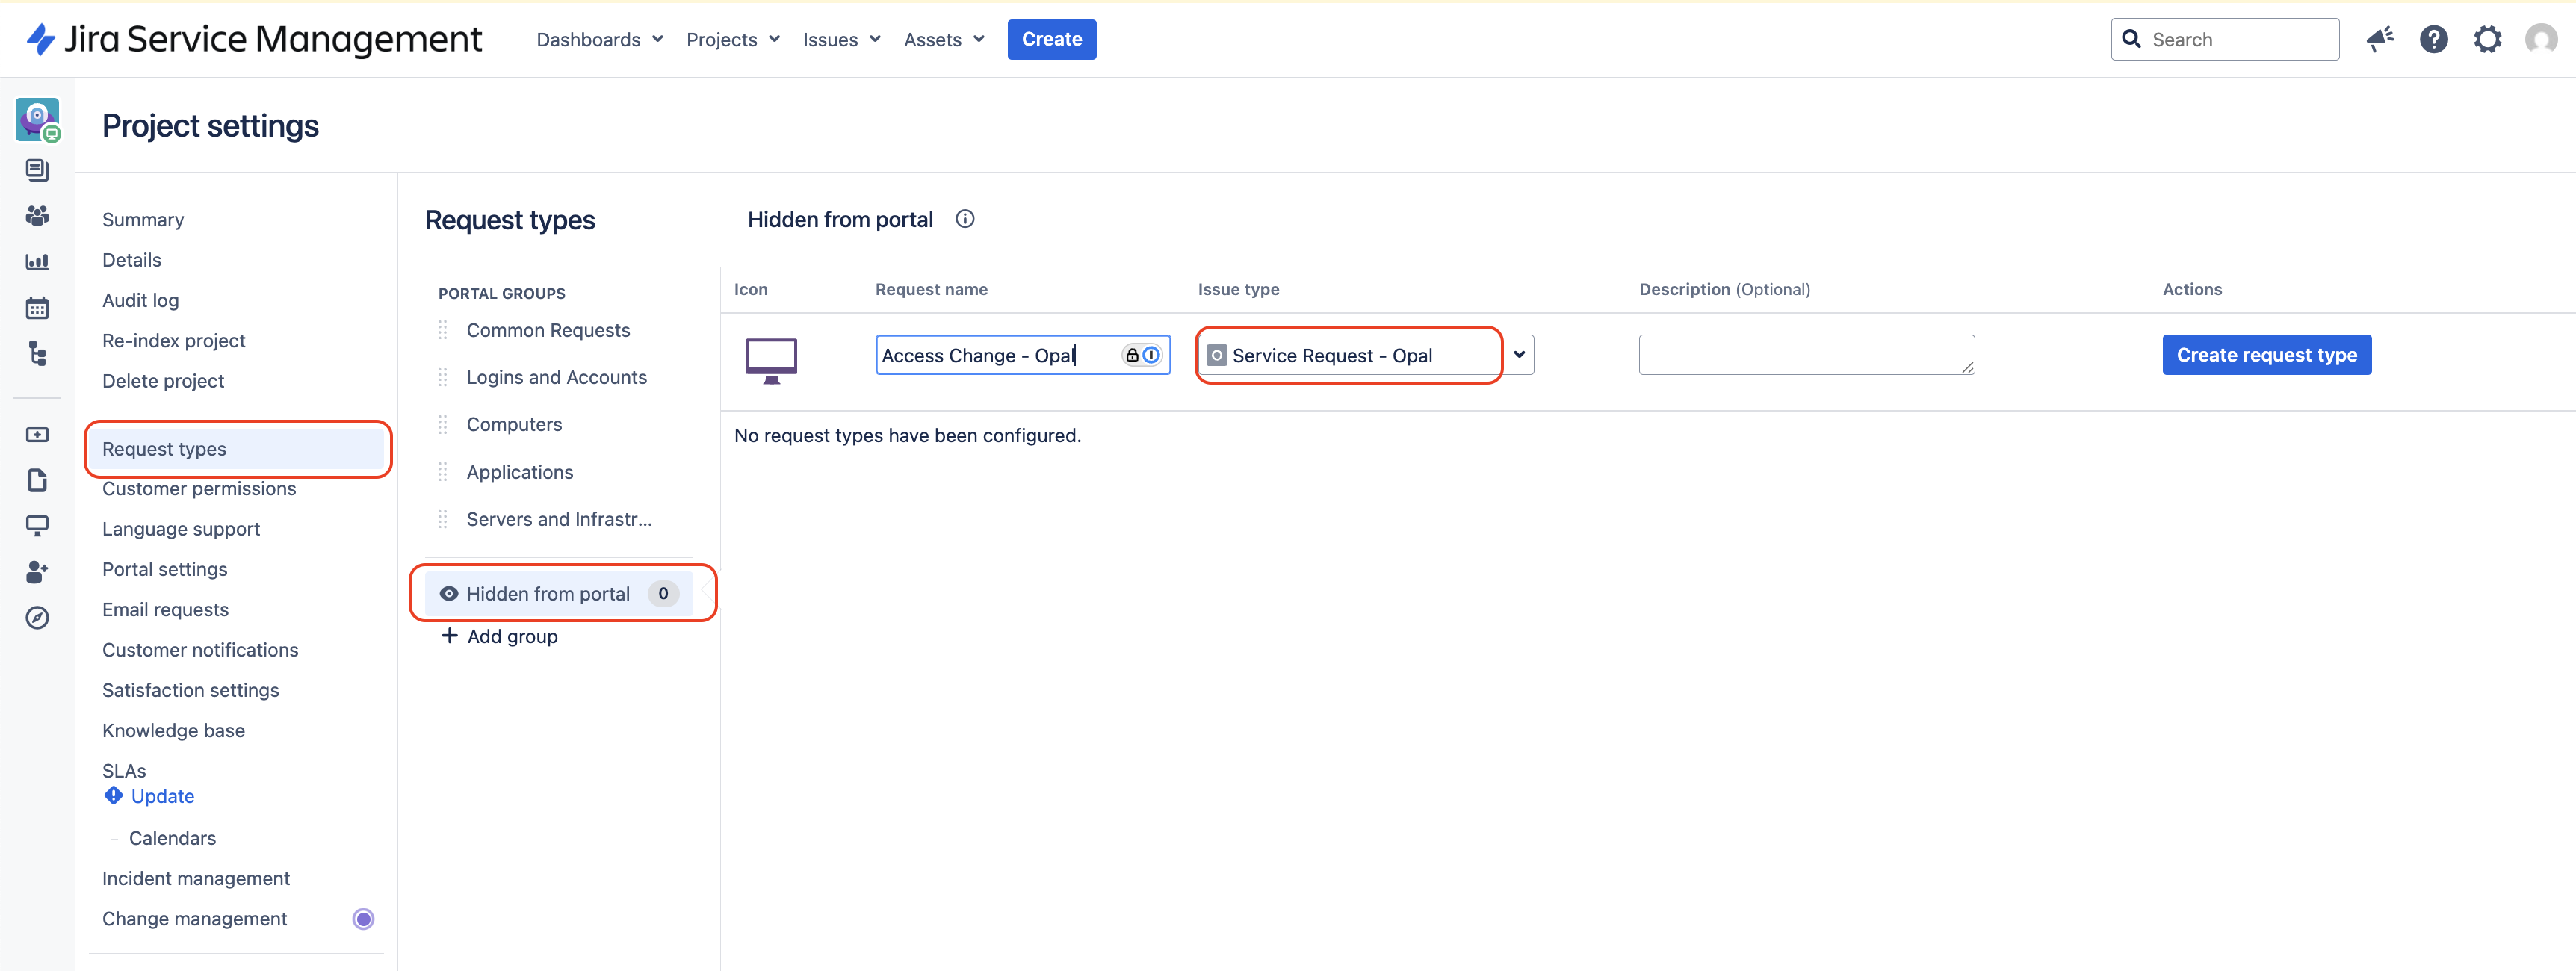Select Hidden from portal eye group
The height and width of the screenshot is (971, 2576).
pyautogui.click(x=548, y=594)
